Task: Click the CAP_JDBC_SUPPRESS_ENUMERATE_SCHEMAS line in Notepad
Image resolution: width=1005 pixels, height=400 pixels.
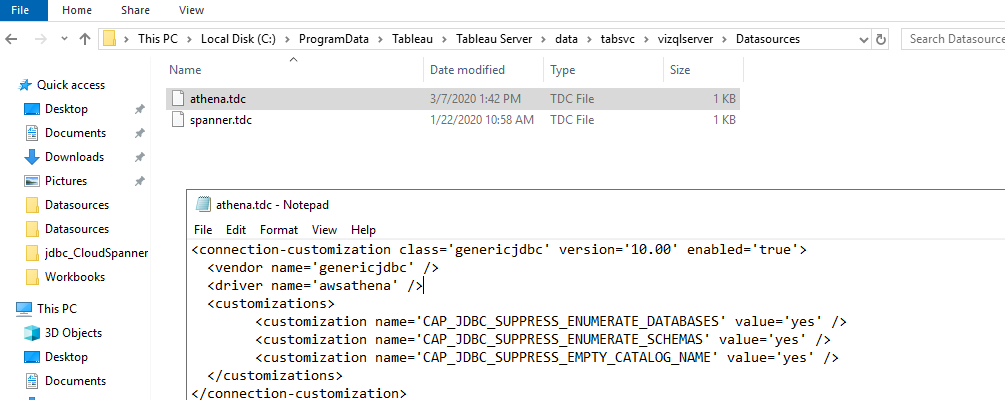Action: (543, 339)
